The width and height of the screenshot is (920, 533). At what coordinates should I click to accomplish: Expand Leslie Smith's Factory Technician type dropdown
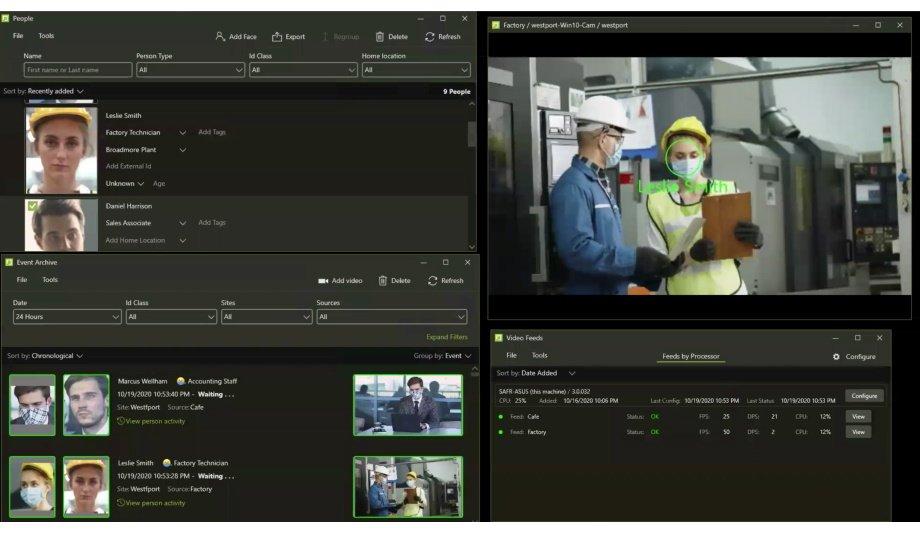tap(182, 133)
